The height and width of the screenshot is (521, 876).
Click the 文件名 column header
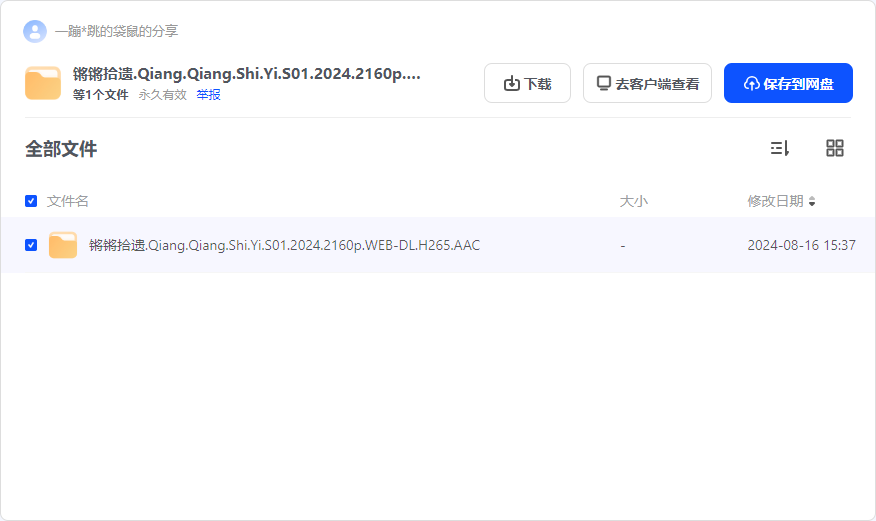click(x=68, y=201)
